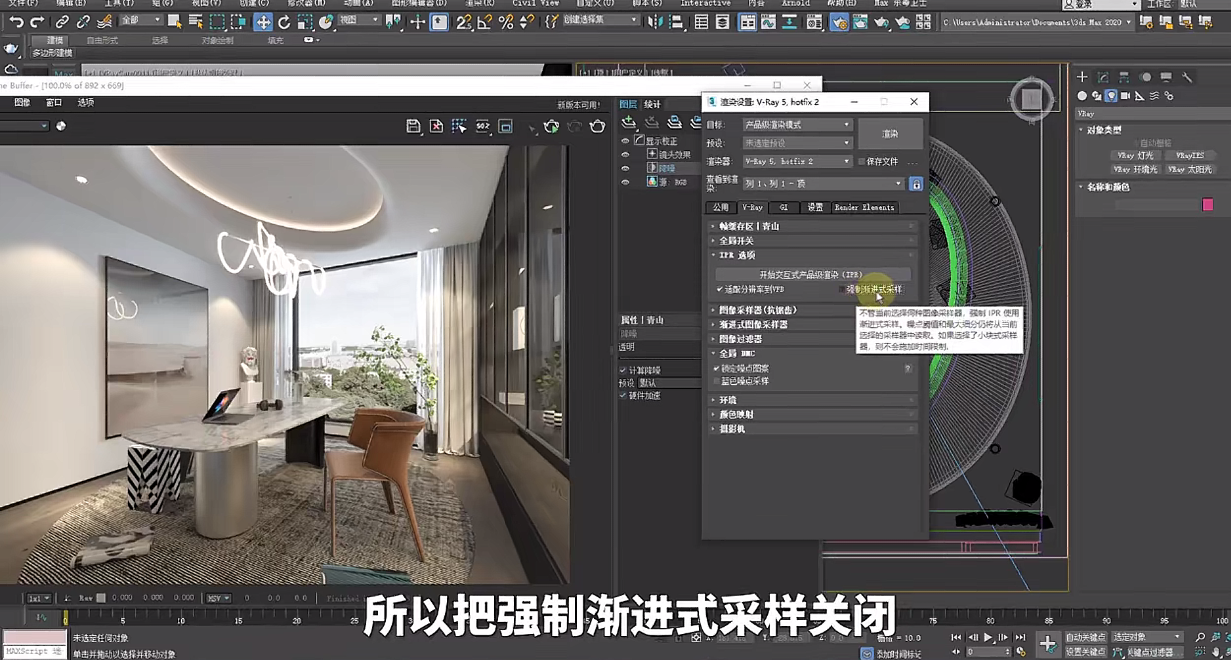Hide the 镜头效果 layer eye icon

[625, 155]
